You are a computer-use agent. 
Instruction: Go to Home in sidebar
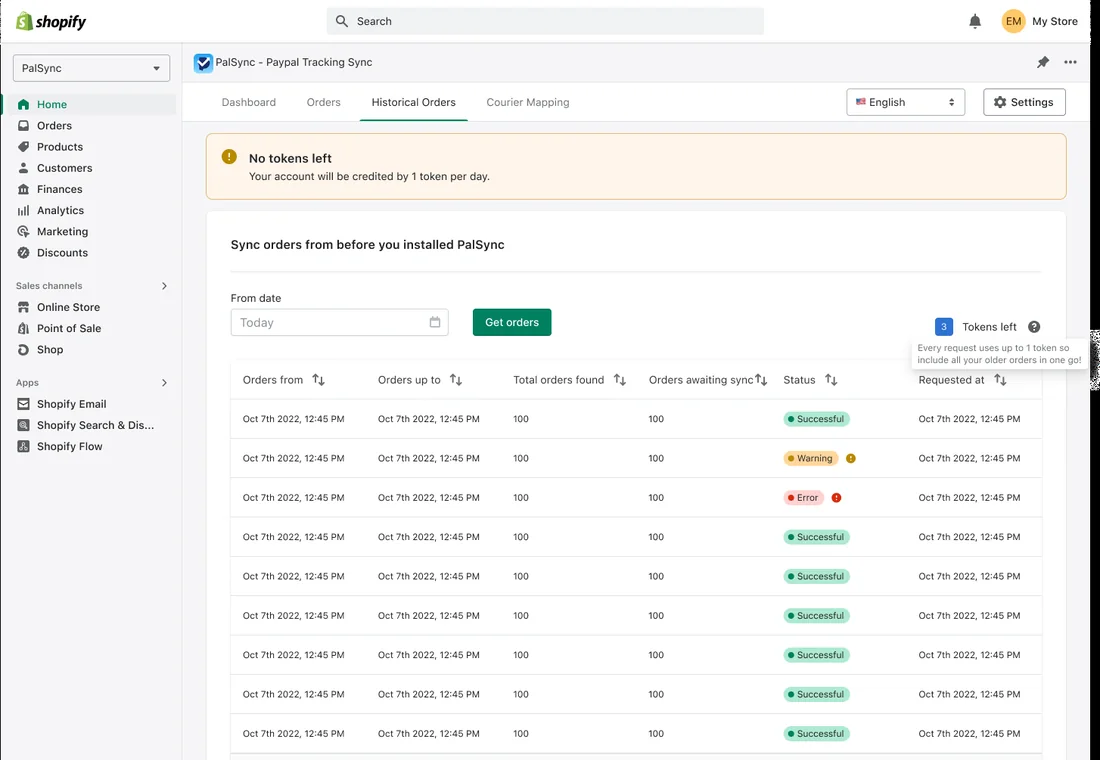click(89, 105)
